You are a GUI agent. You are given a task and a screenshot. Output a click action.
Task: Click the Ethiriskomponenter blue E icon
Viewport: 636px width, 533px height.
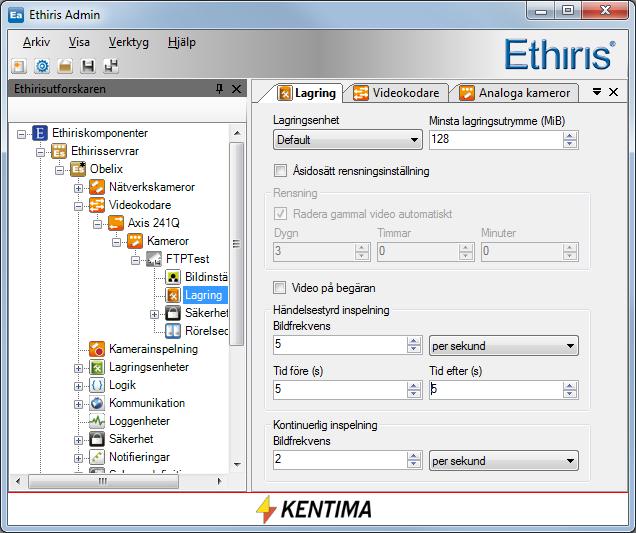point(40,133)
